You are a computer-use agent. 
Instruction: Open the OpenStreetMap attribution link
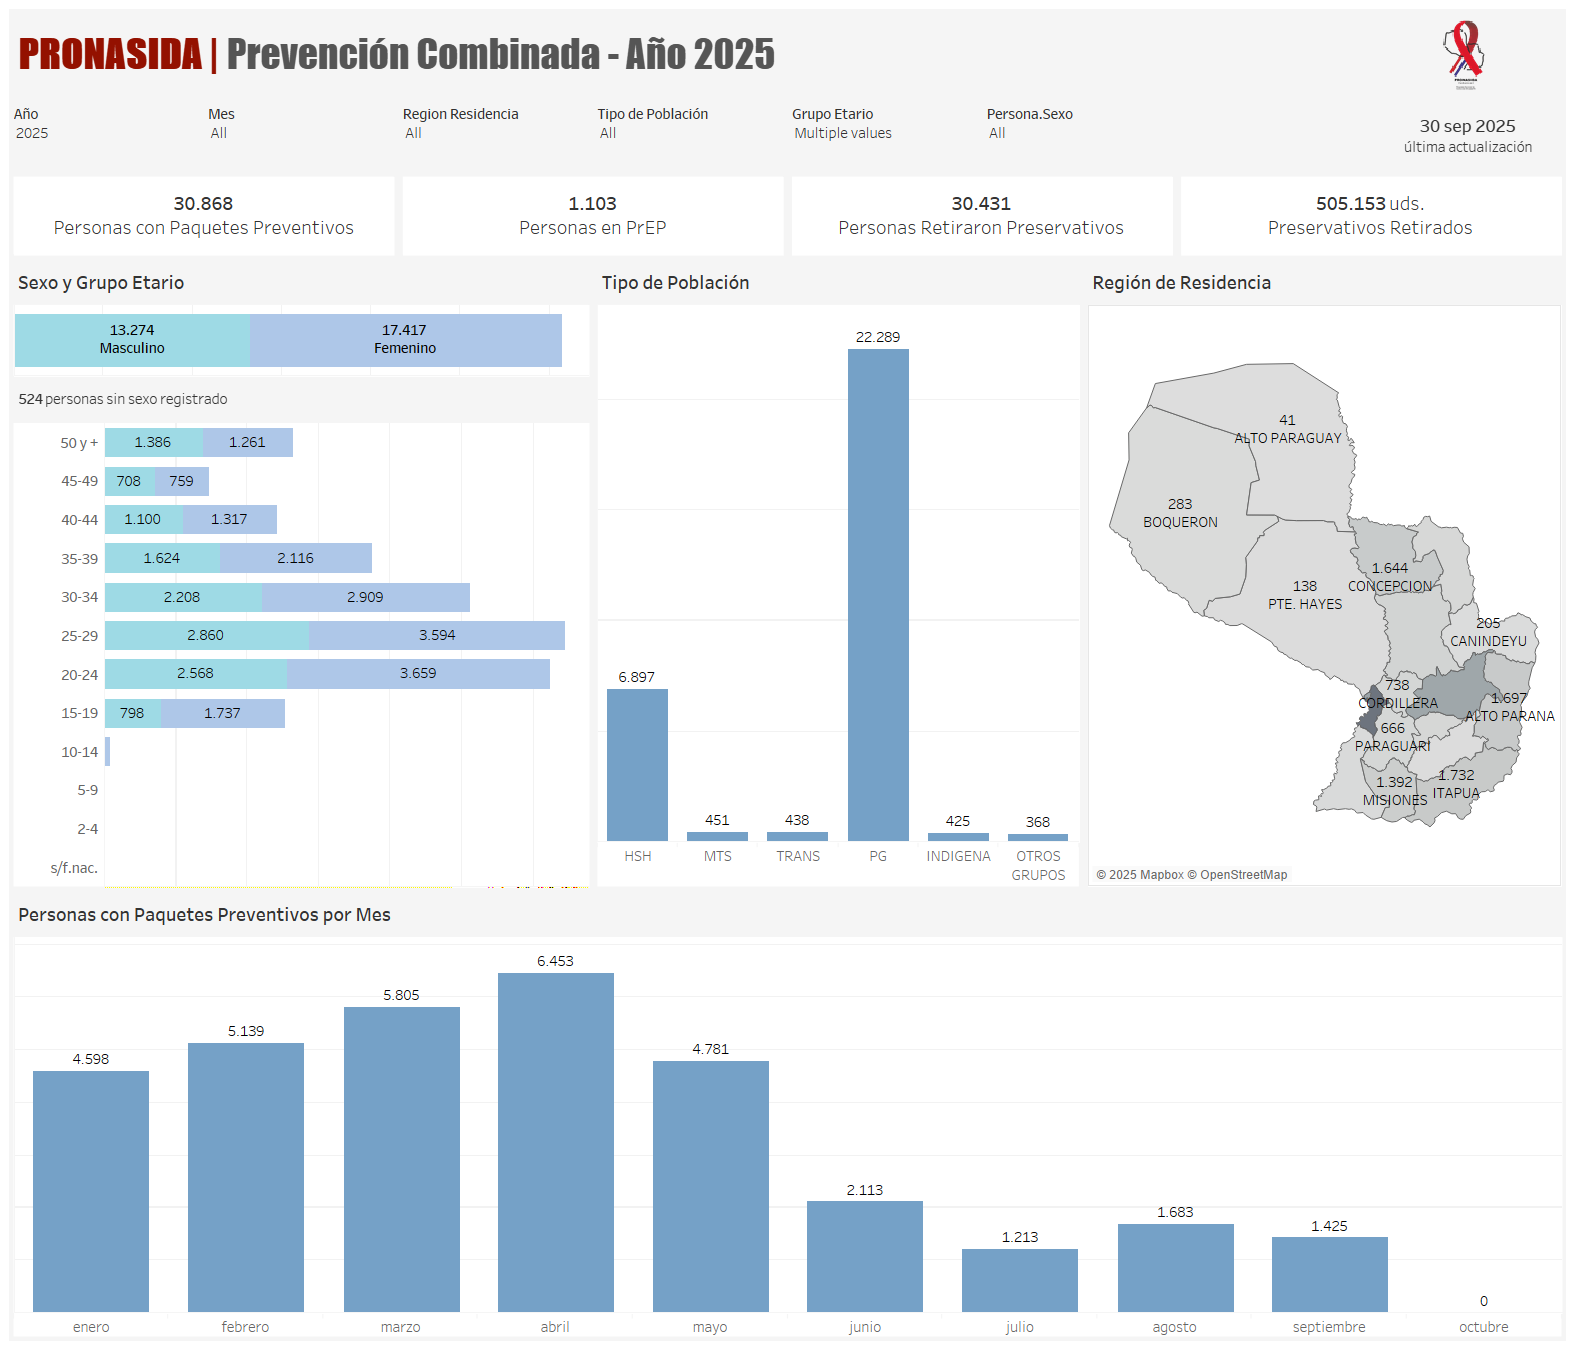1243,875
